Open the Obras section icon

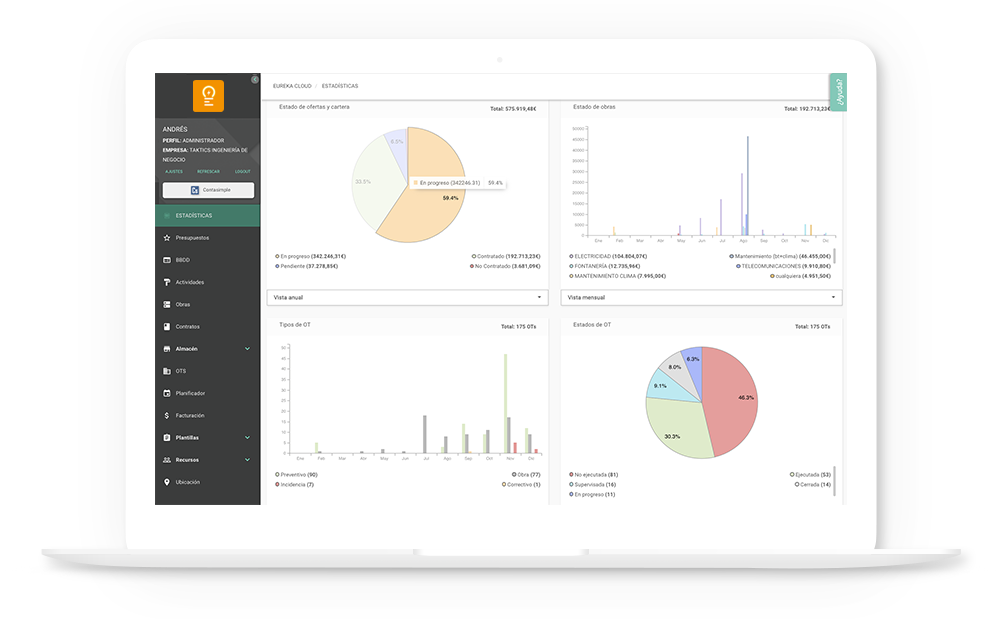[166, 304]
